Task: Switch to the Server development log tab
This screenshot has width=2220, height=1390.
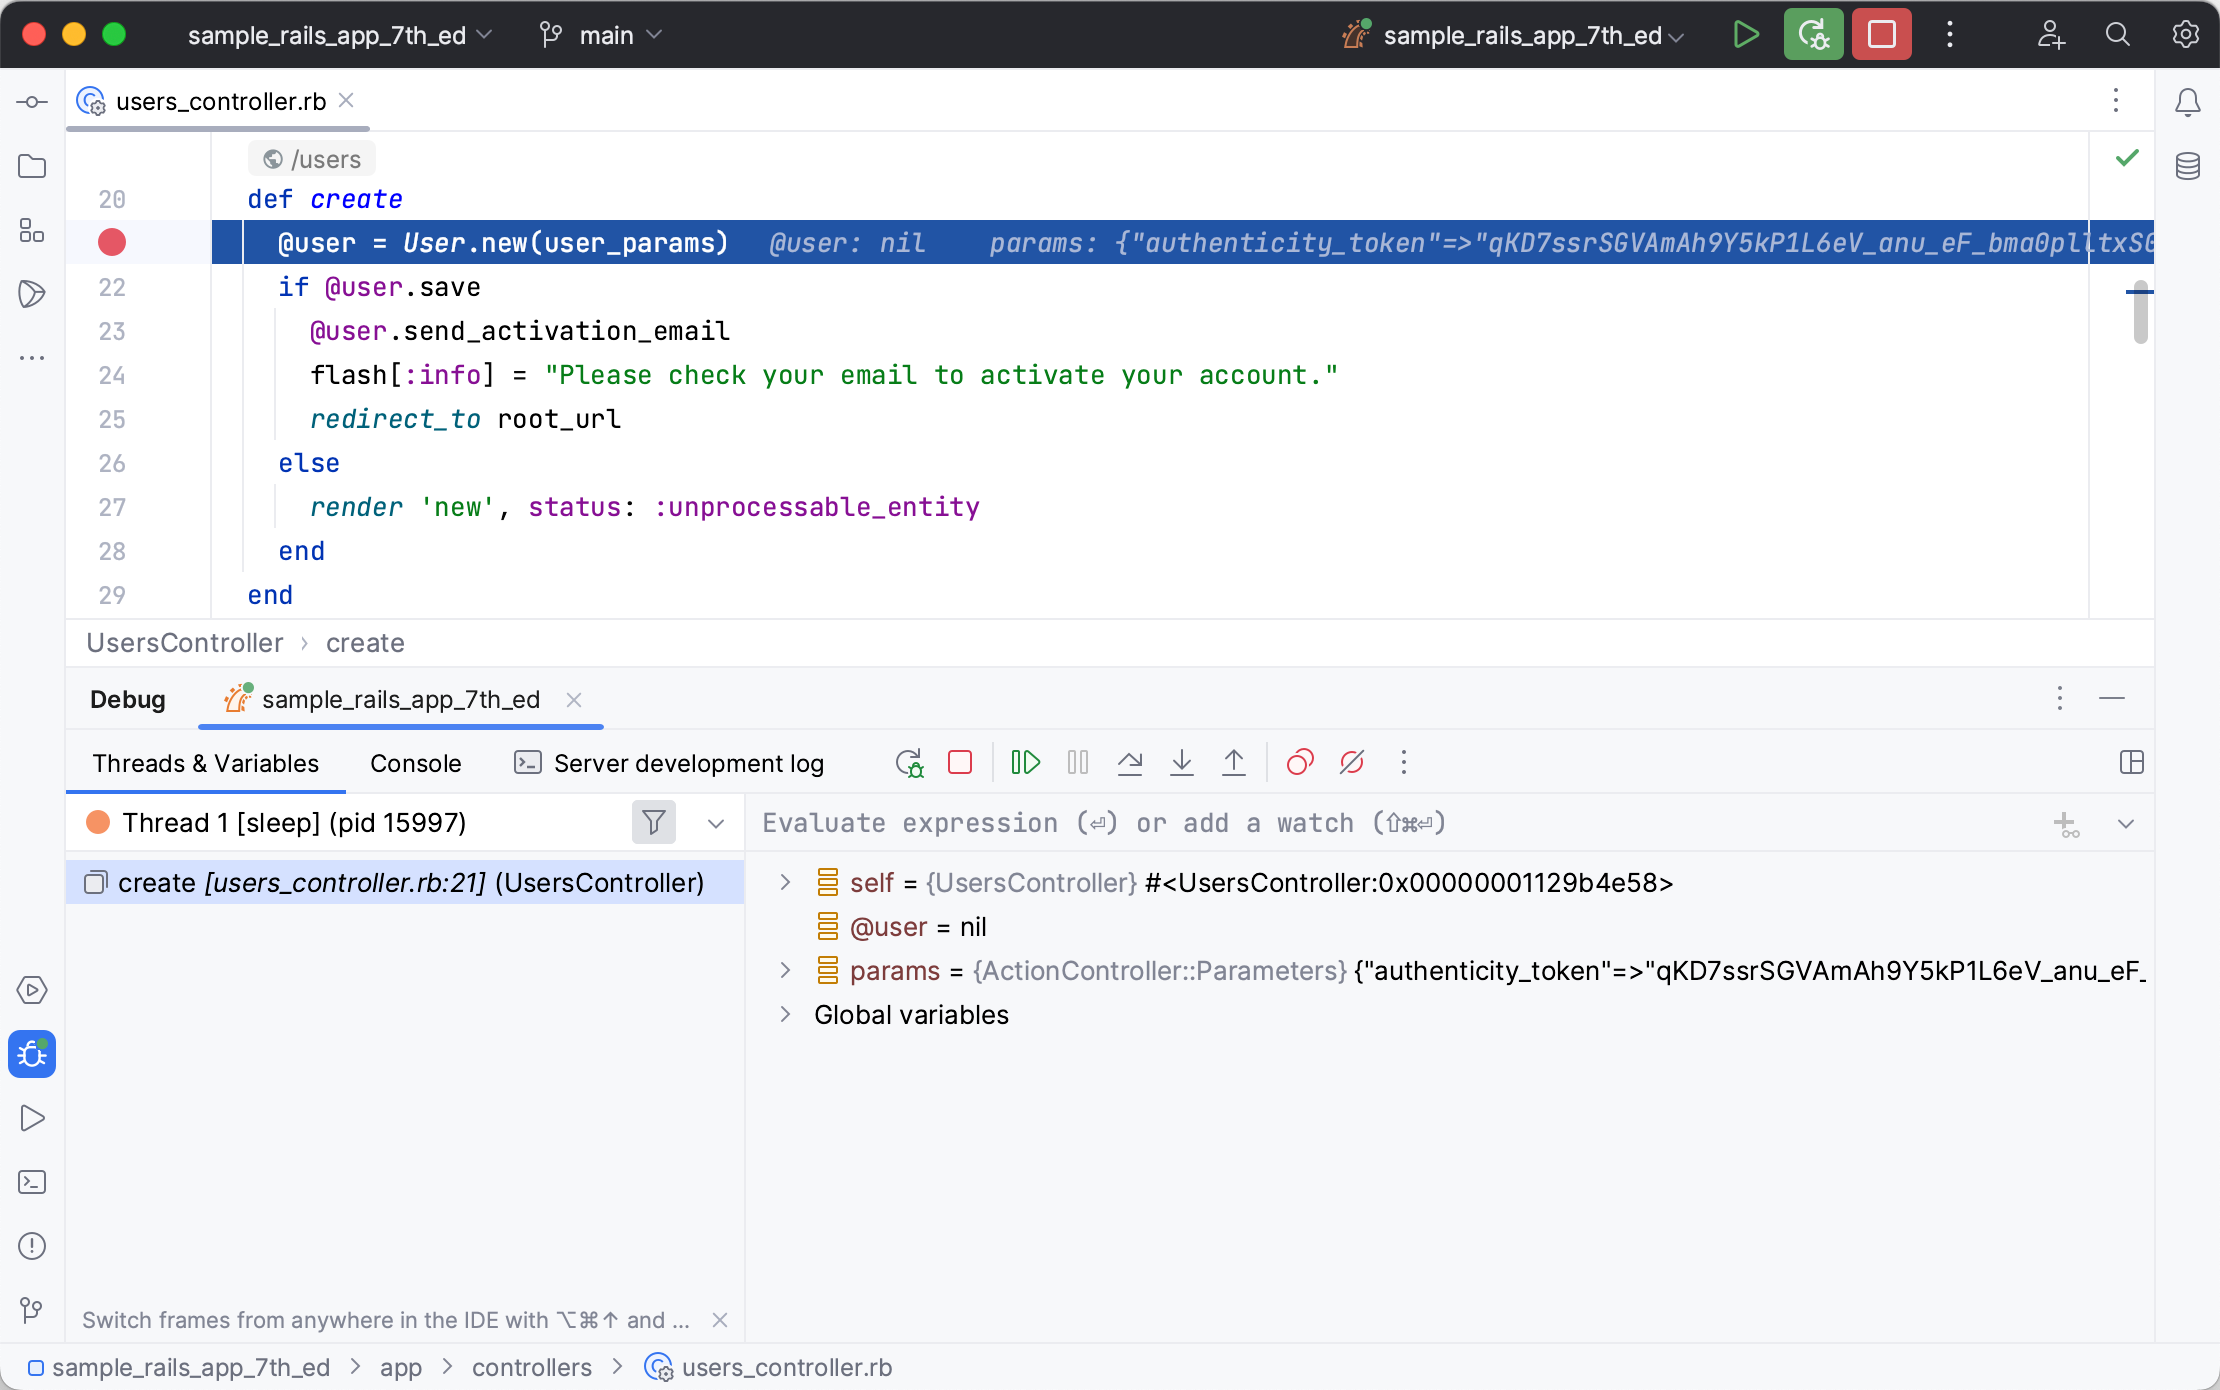Action: point(688,764)
